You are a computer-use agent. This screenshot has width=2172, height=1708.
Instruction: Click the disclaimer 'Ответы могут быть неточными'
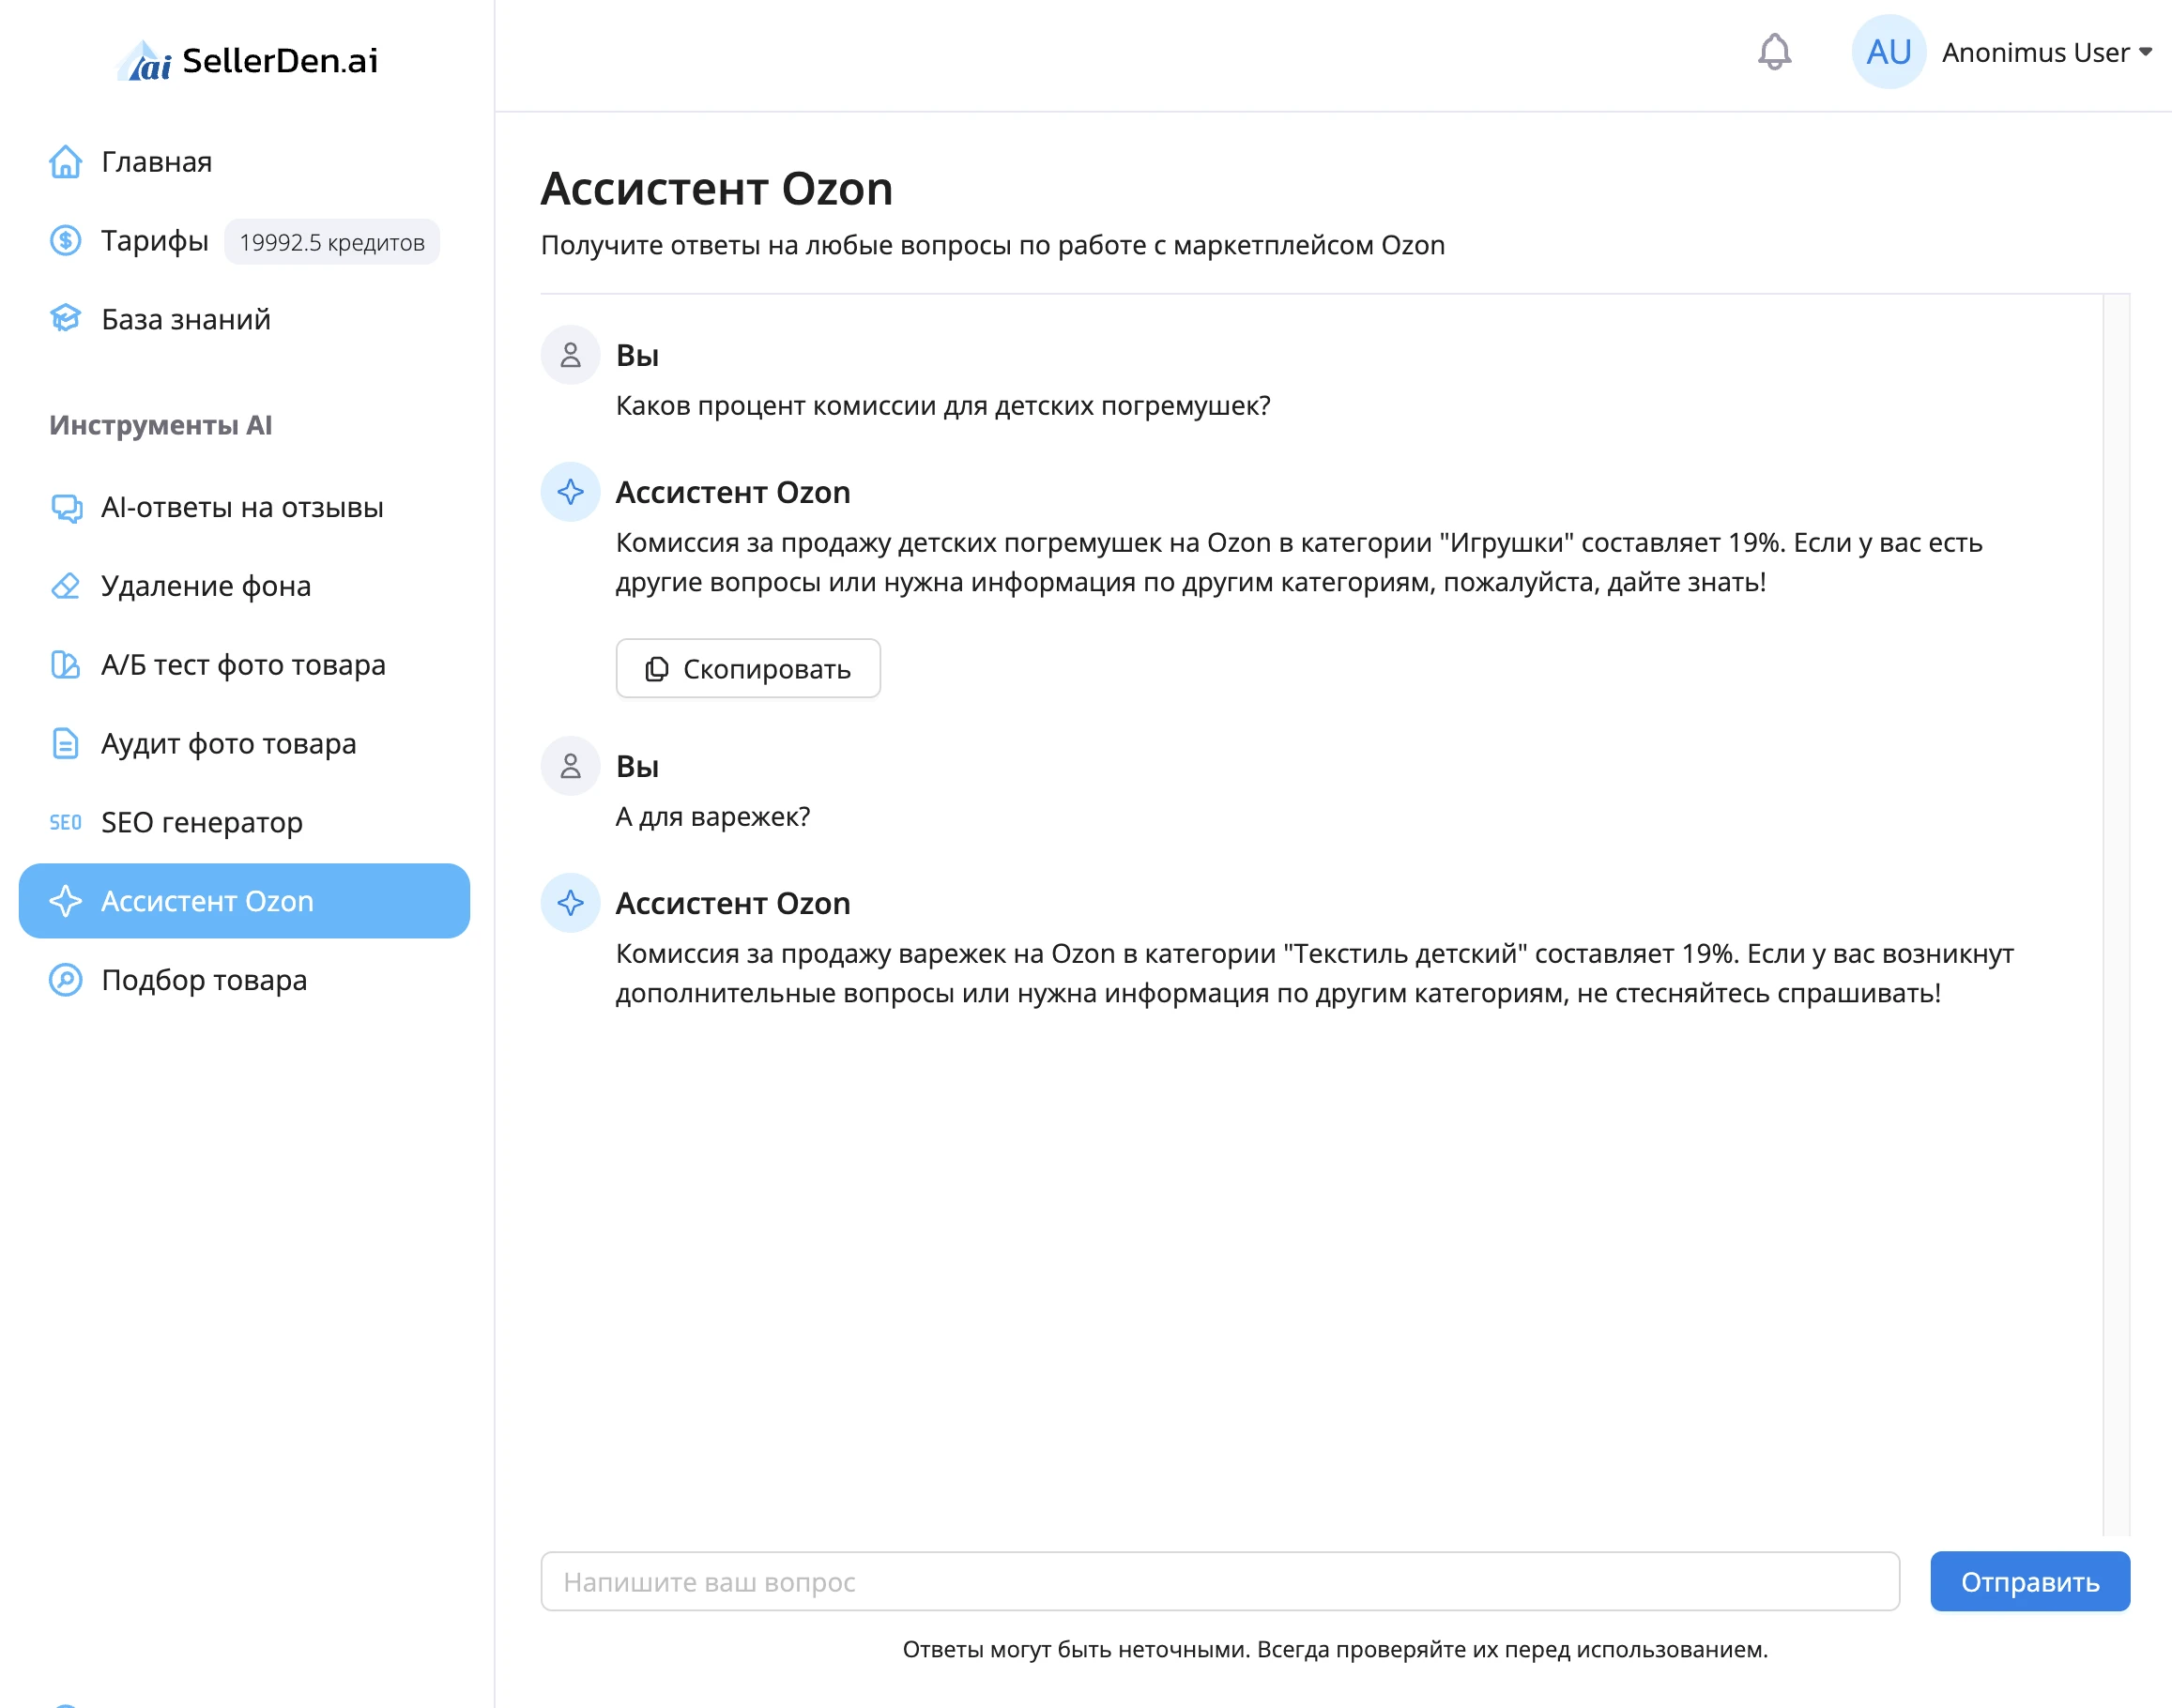tap(1335, 1649)
